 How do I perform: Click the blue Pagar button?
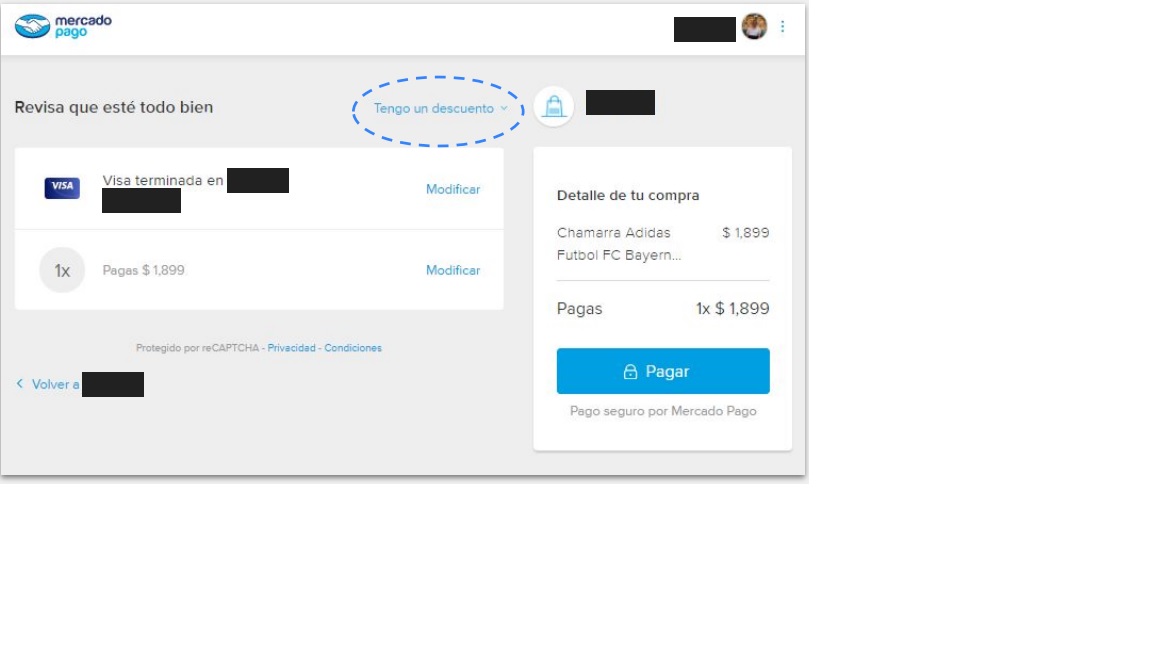pyautogui.click(x=663, y=371)
